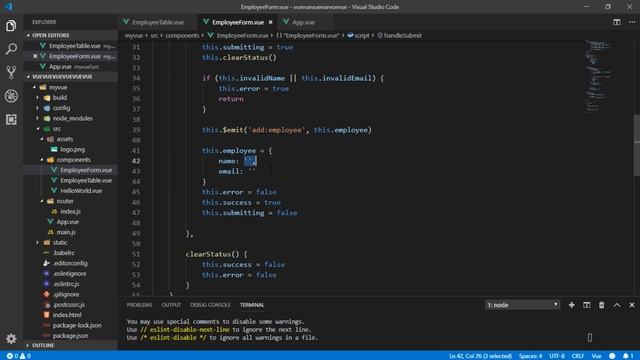Split the editor to the right
The height and width of the screenshot is (360, 640).
[617, 22]
